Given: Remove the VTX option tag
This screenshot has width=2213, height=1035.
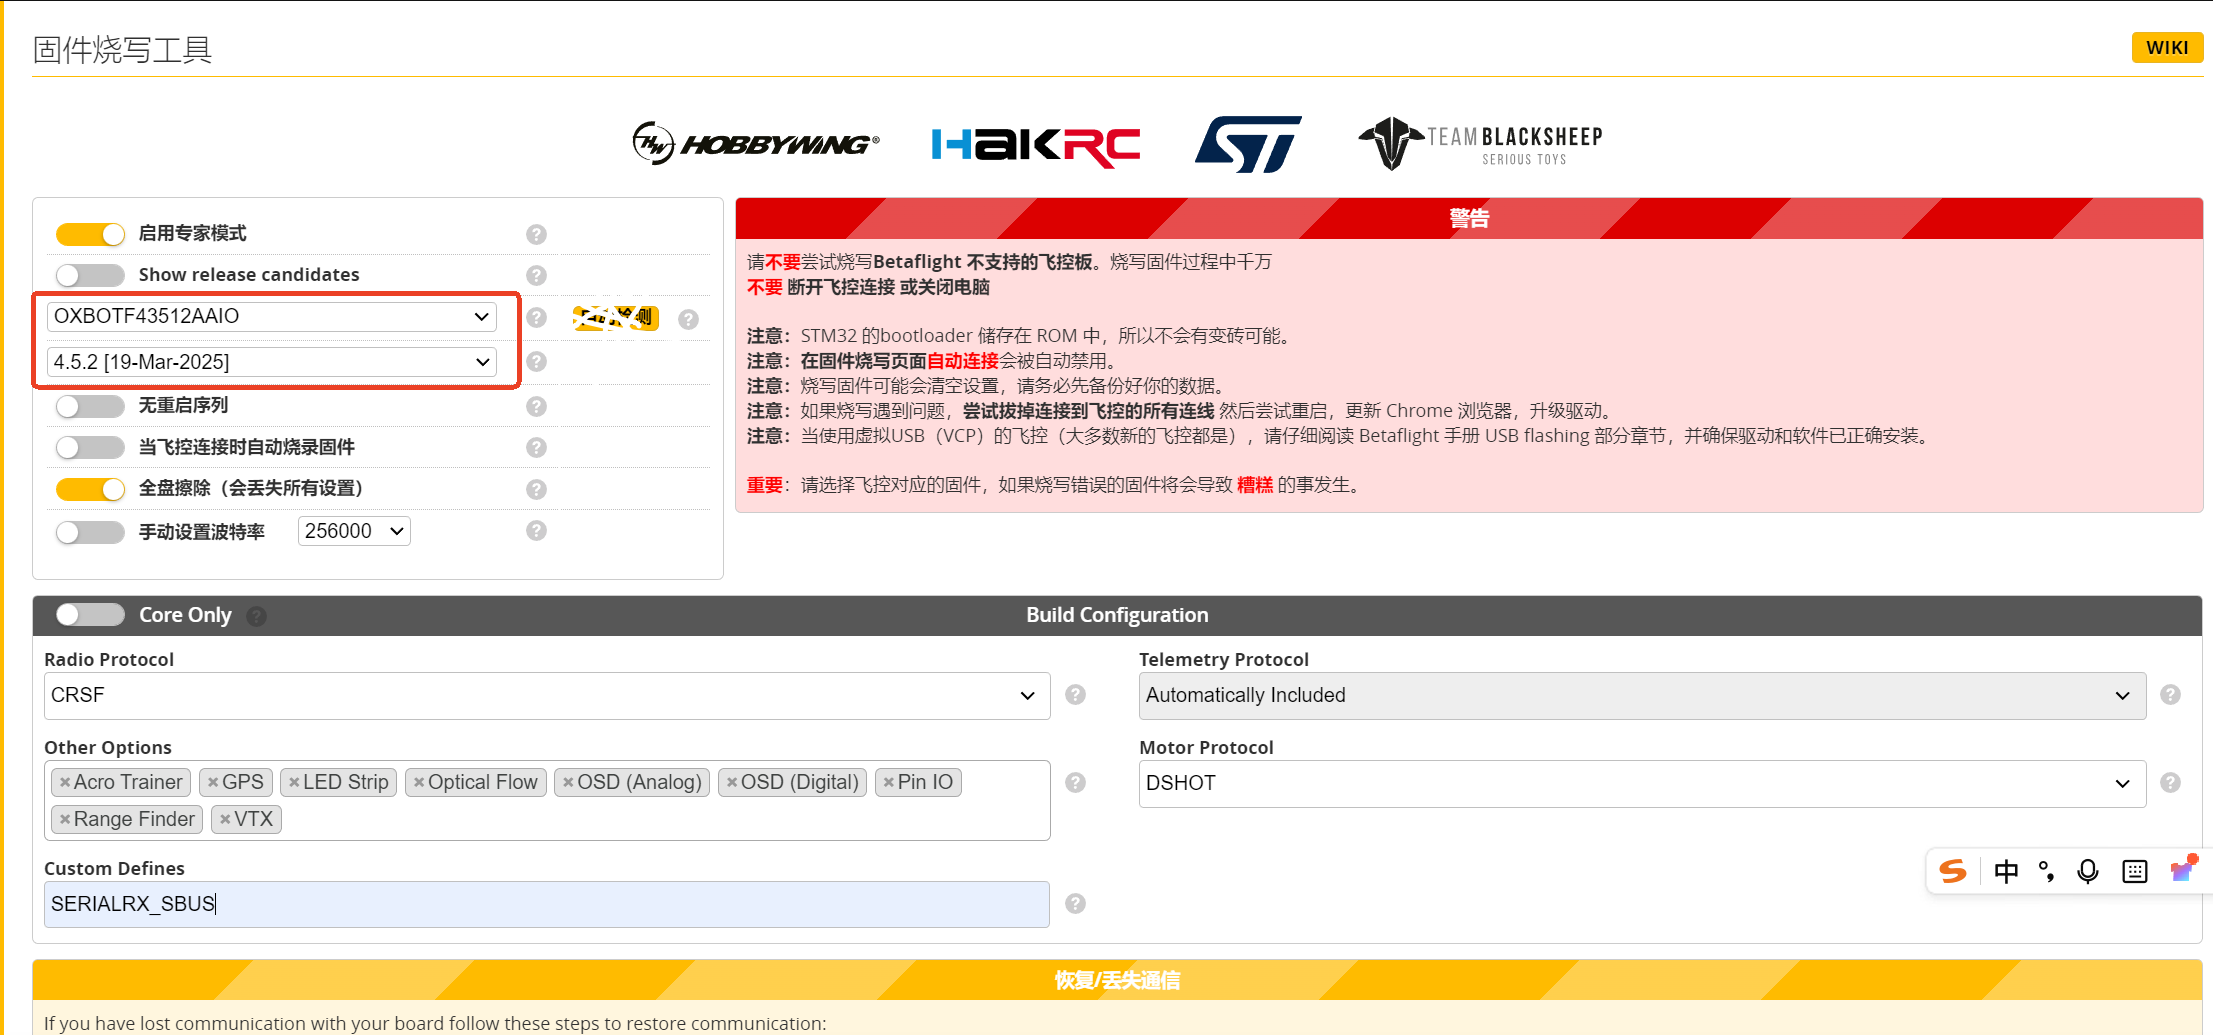Looking at the screenshot, I should coord(225,819).
